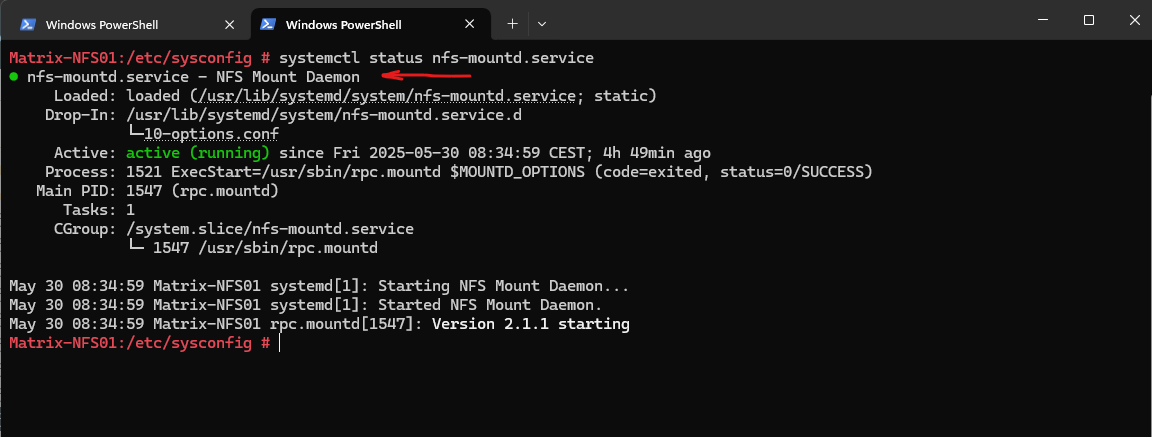Click the green "active (running)" status text
The height and width of the screenshot is (437, 1152).
point(198,153)
